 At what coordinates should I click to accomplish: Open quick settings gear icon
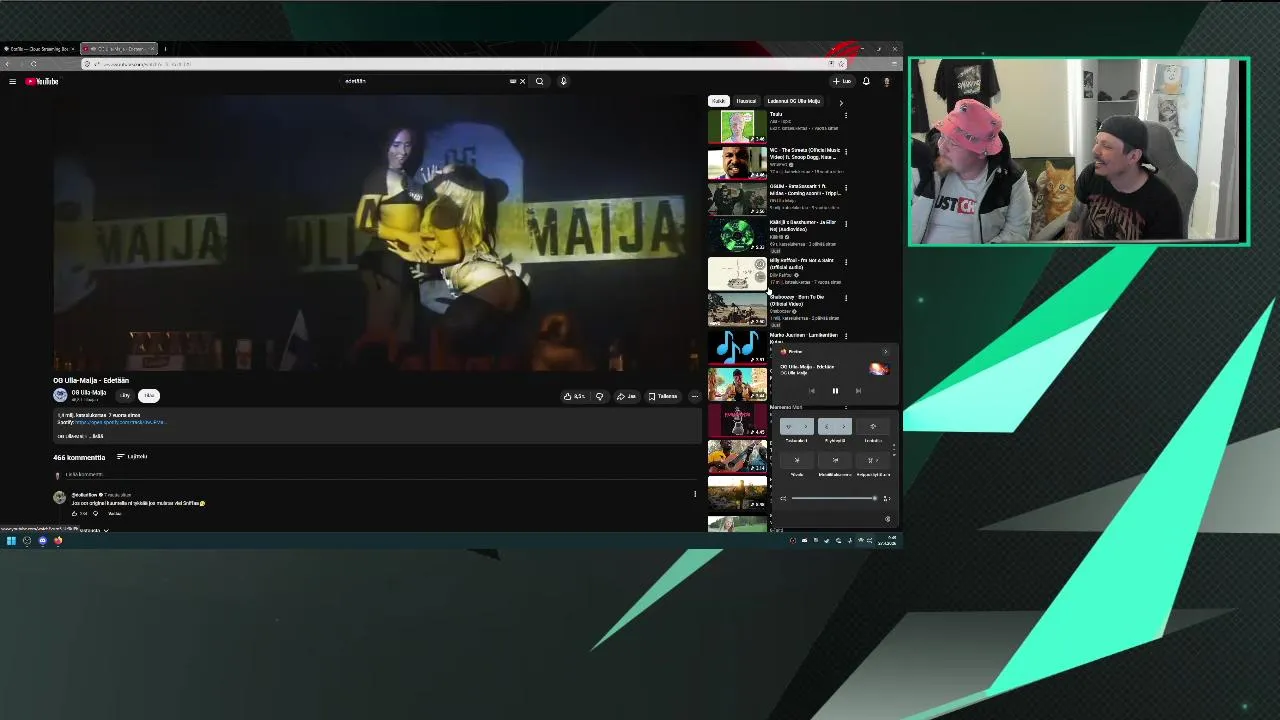(887, 519)
